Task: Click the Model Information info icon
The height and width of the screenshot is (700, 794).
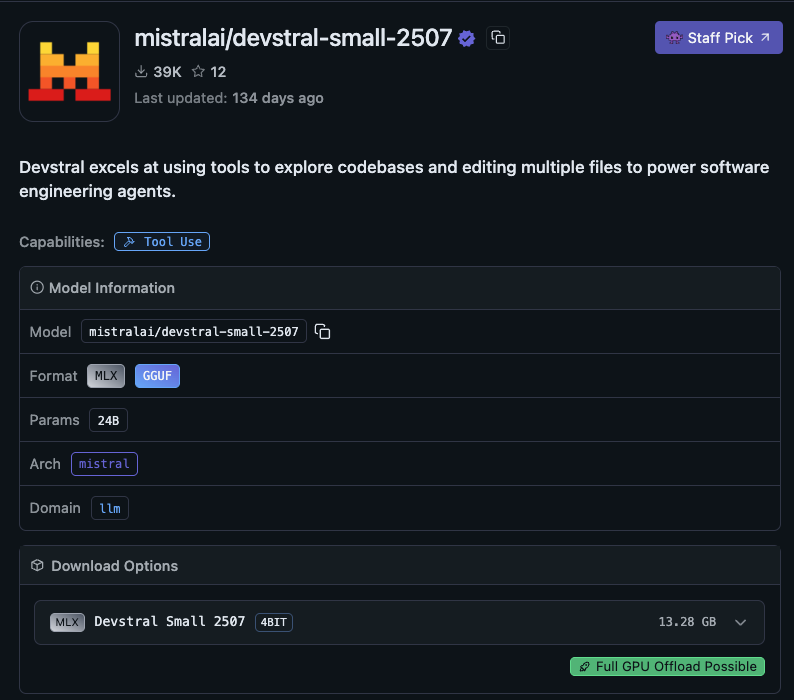Action: [37, 287]
